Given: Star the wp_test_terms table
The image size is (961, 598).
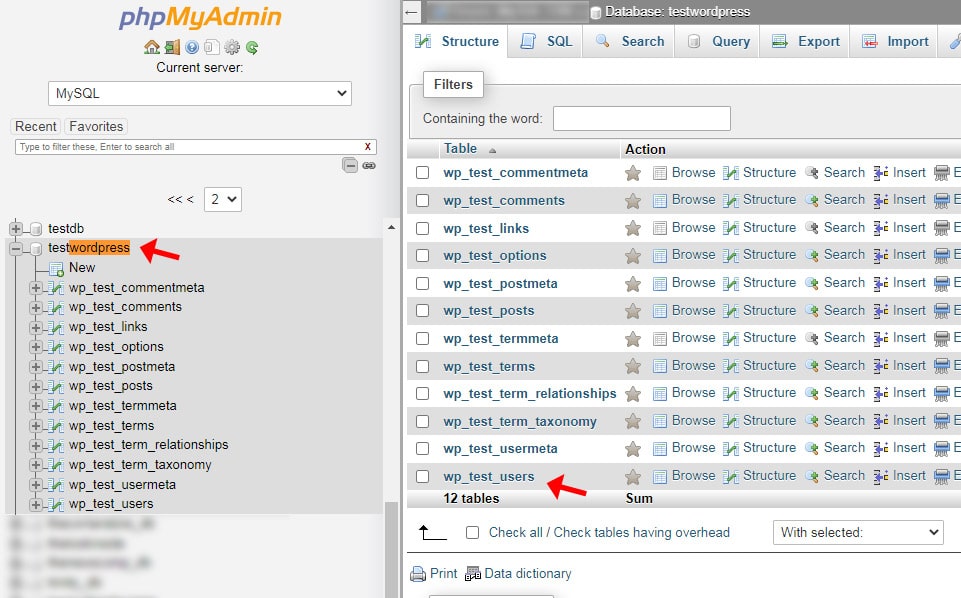Looking at the screenshot, I should [x=633, y=366].
